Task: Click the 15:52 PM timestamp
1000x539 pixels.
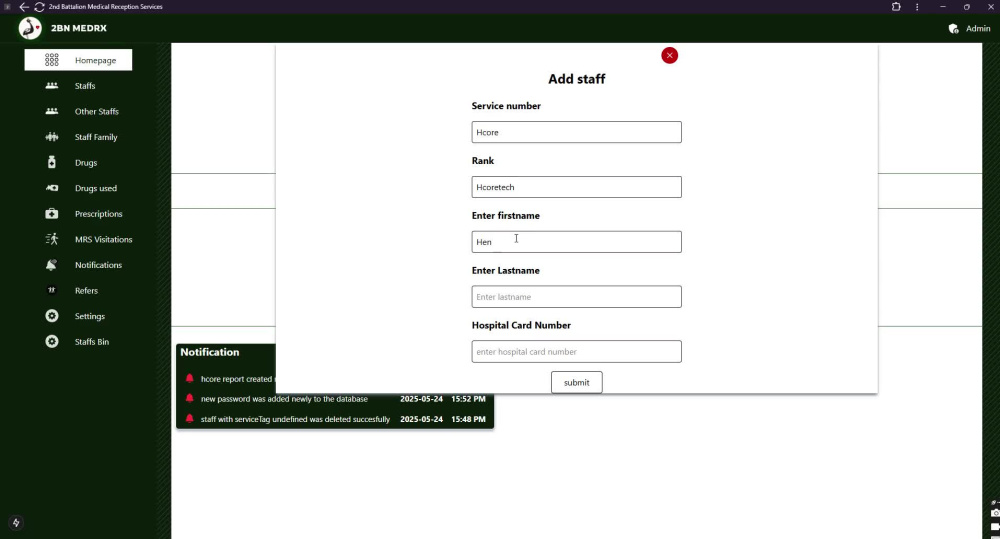Action: (x=468, y=399)
